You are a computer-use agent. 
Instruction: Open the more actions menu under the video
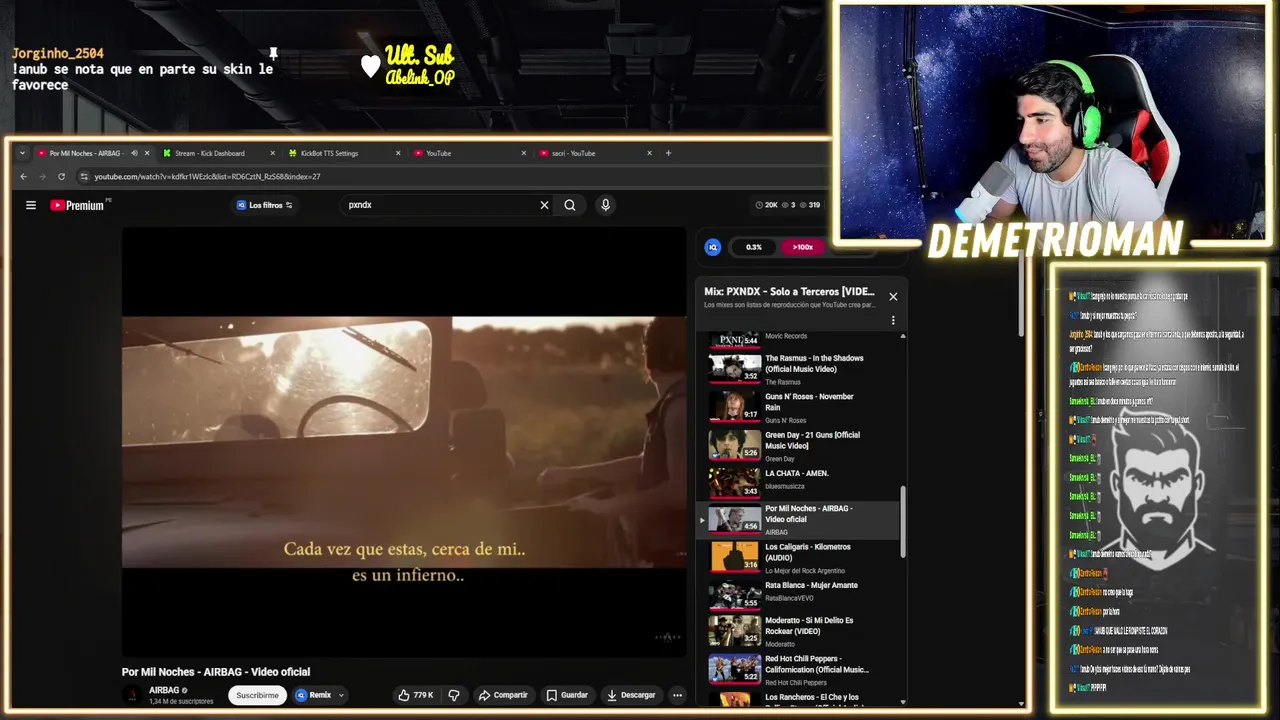pos(677,695)
